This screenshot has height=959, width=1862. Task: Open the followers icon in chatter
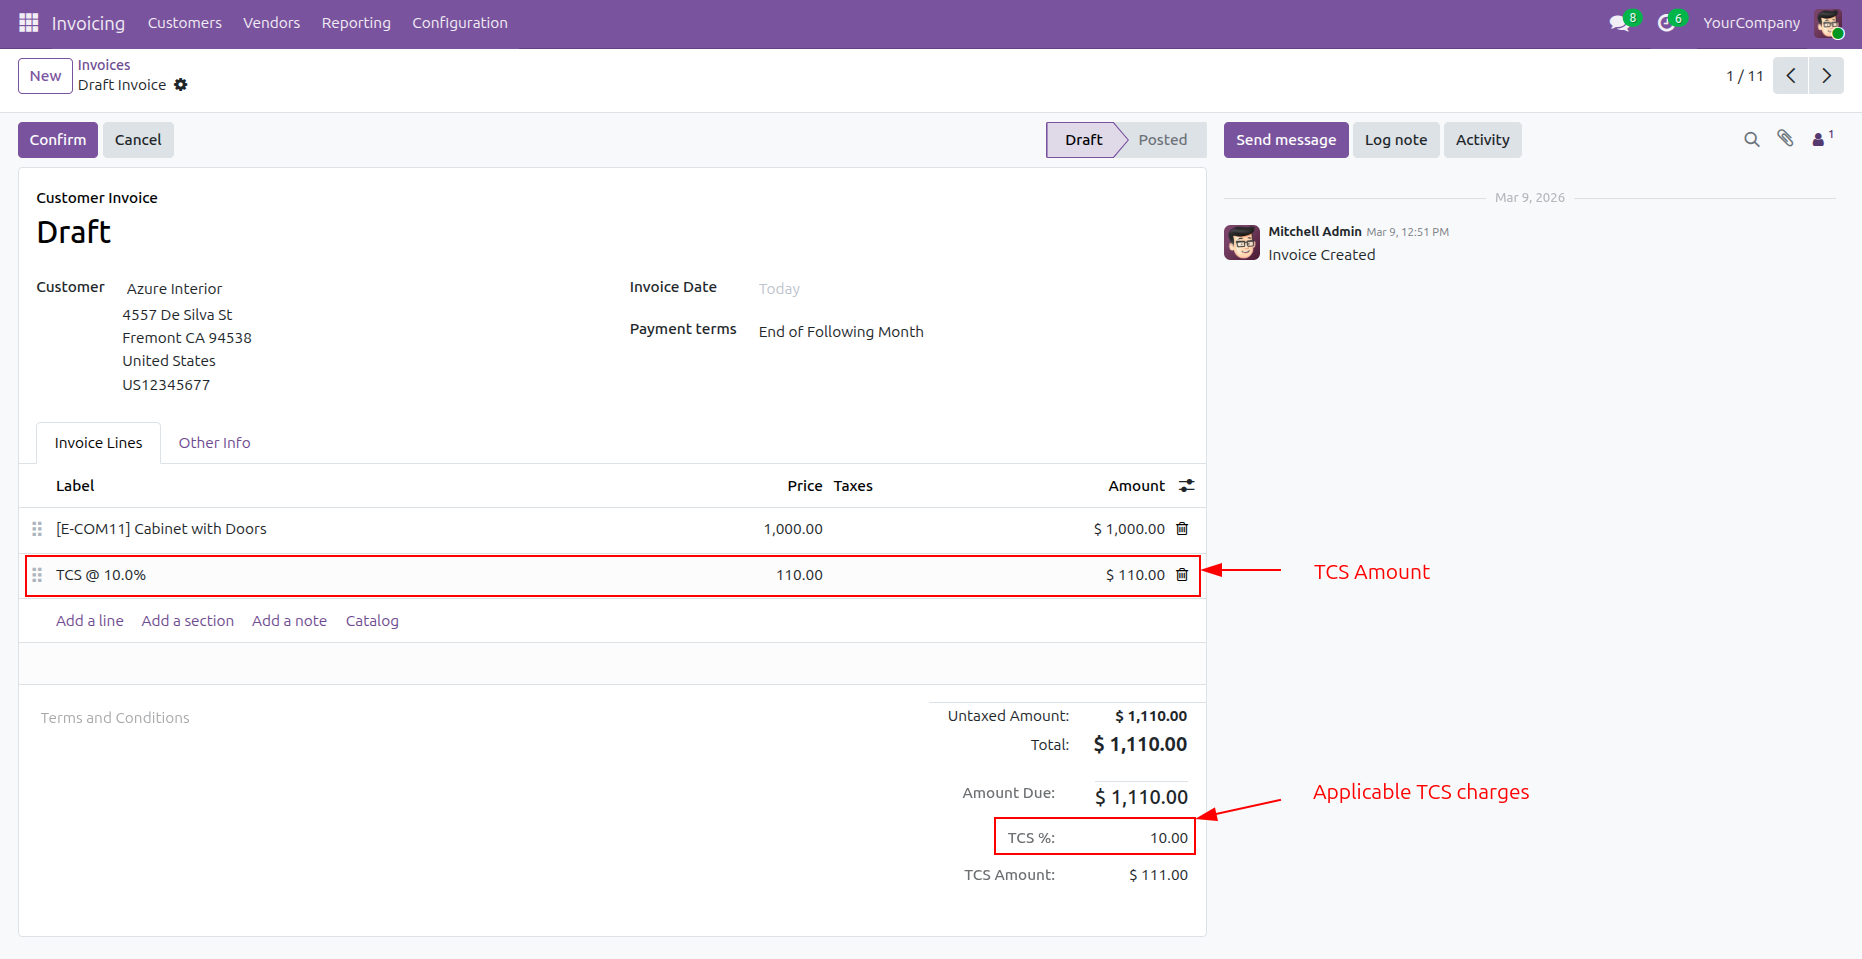[1821, 139]
